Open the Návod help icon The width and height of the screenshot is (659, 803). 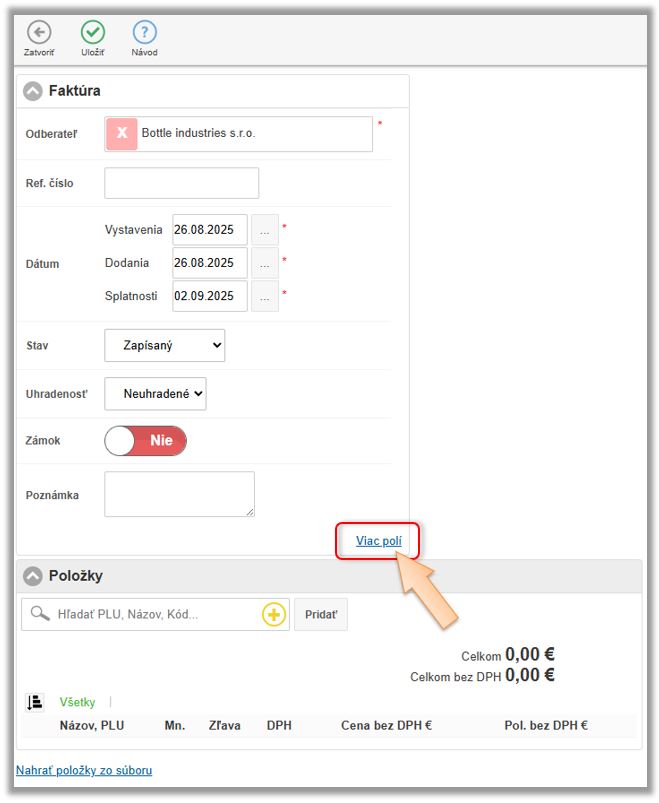(x=144, y=32)
